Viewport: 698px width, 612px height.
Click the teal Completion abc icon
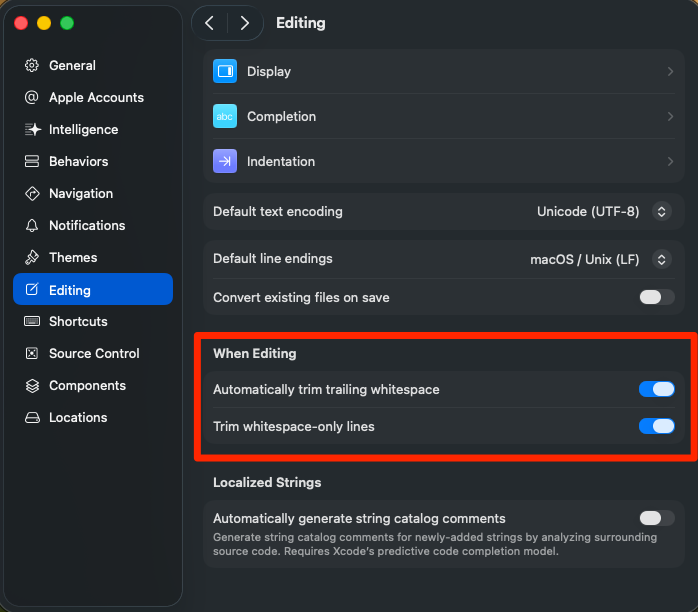tap(225, 117)
